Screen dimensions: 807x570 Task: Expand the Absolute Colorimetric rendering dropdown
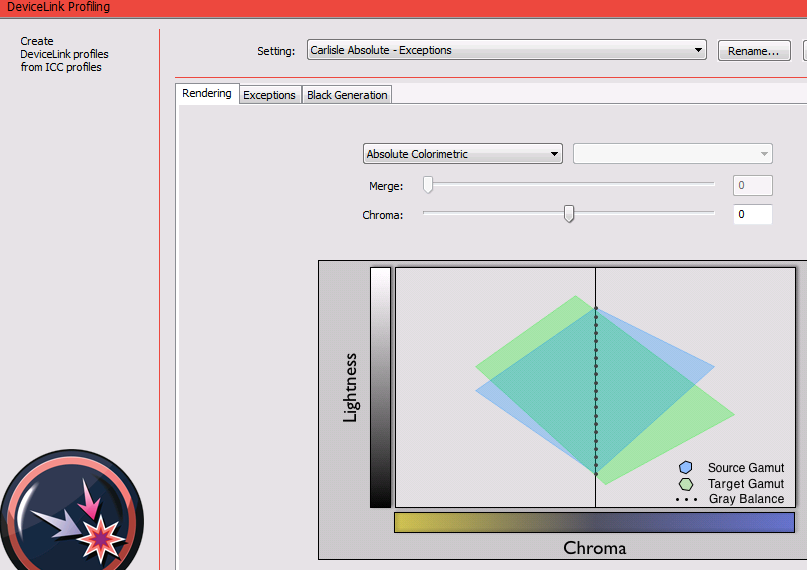[x=462, y=154]
